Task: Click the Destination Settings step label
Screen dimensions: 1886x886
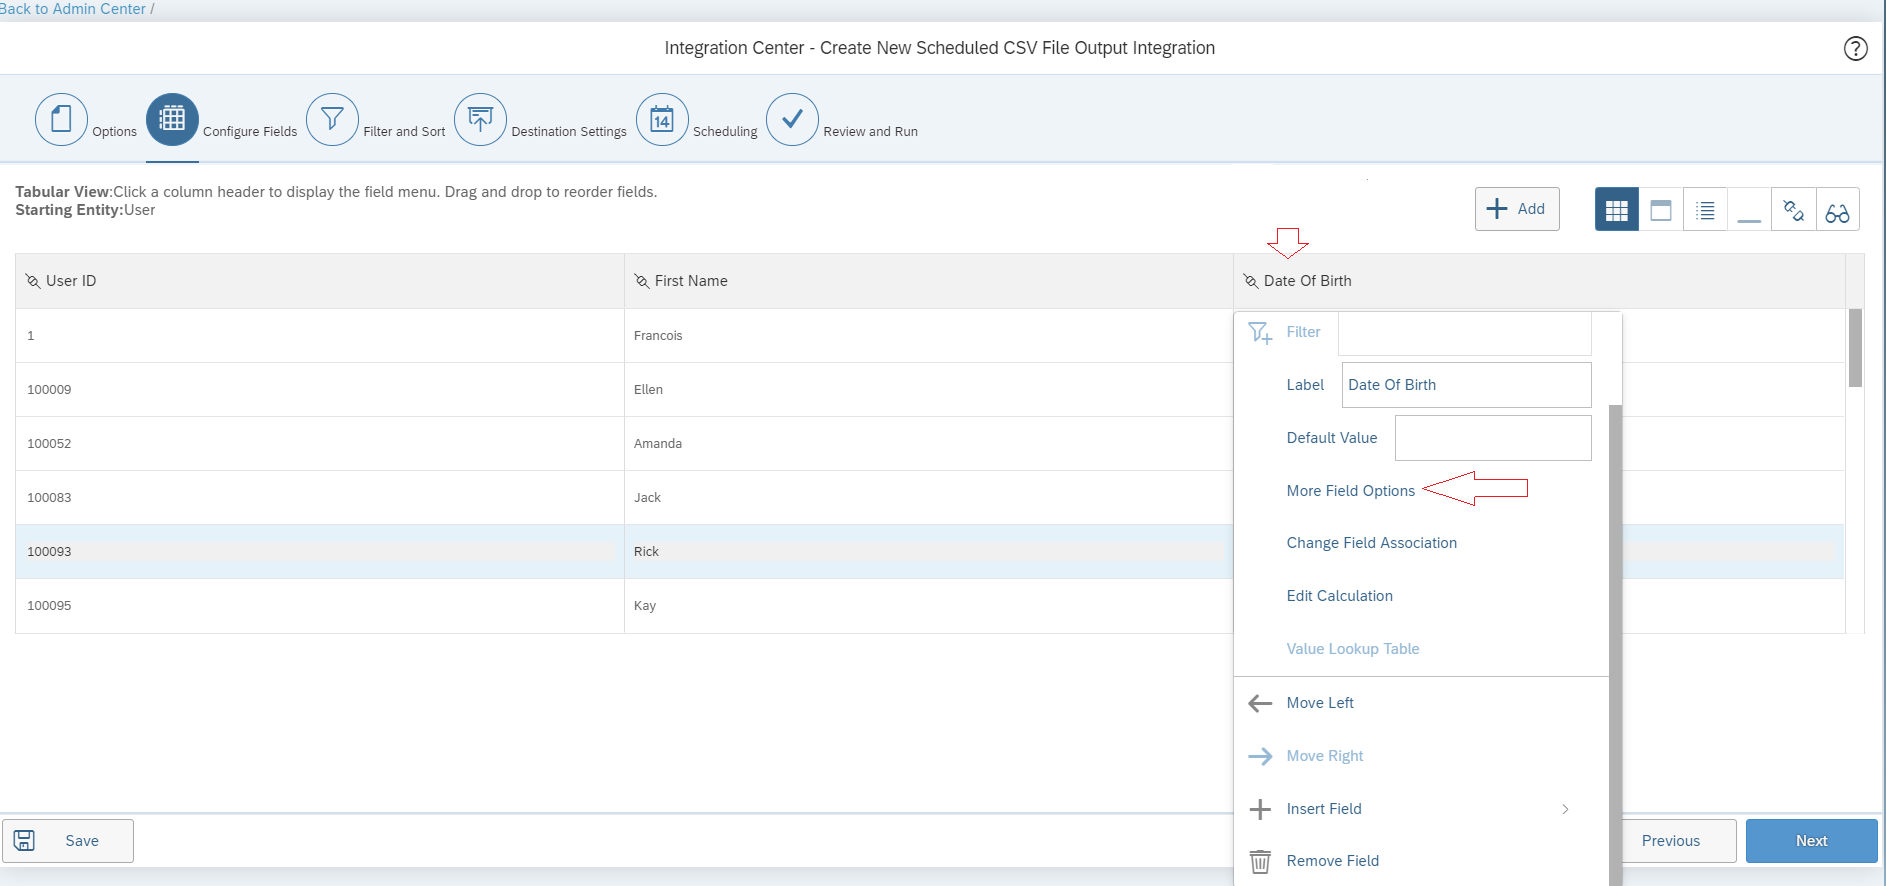Action: [569, 132]
